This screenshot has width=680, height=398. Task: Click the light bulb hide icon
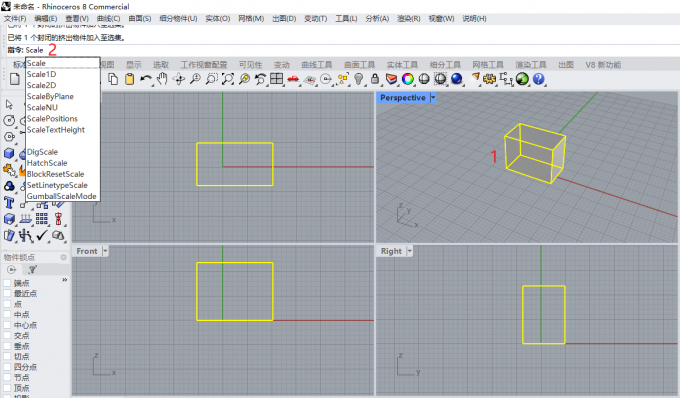coord(359,79)
